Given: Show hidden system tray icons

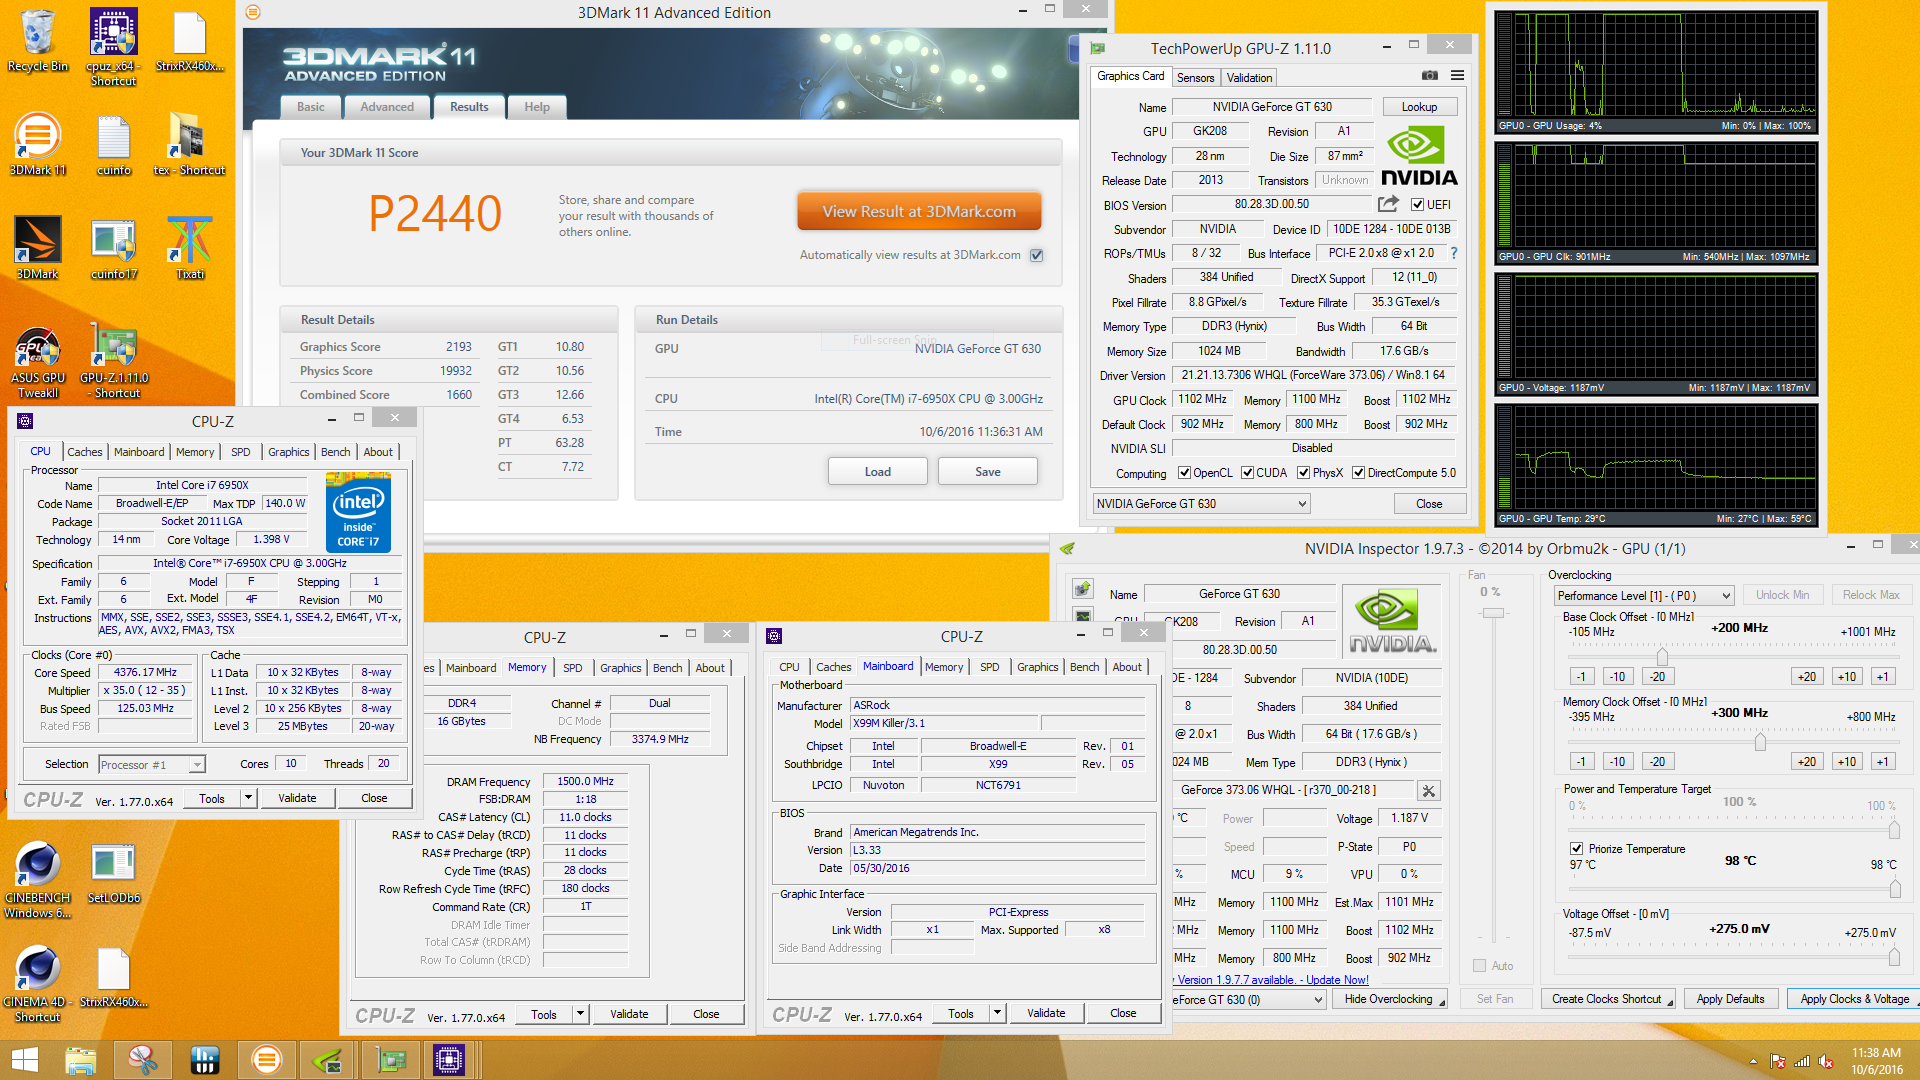Looking at the screenshot, I should click(1753, 1061).
